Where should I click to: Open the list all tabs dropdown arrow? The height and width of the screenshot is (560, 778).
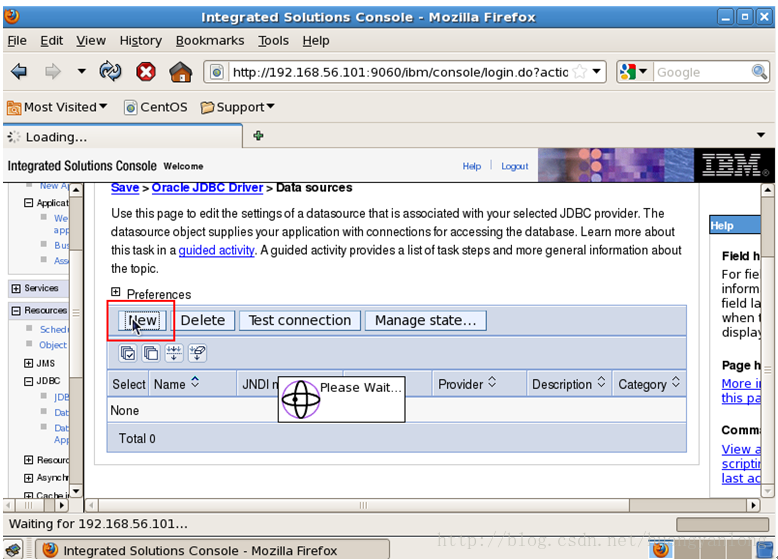pos(761,135)
